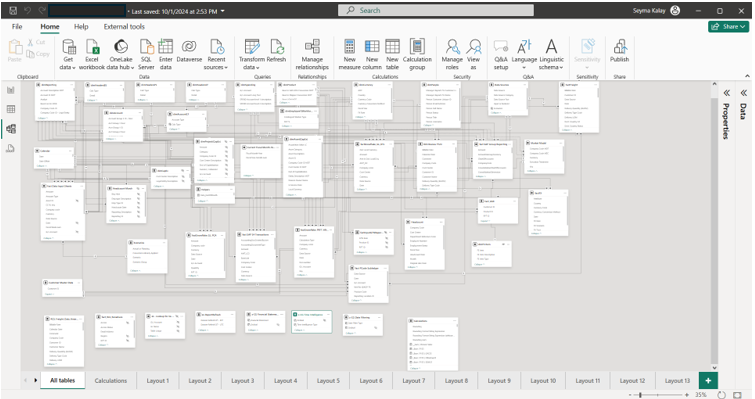Image resolution: width=755 pixels, height=399 pixels.
Task: Open the File menu
Action: (x=17, y=26)
